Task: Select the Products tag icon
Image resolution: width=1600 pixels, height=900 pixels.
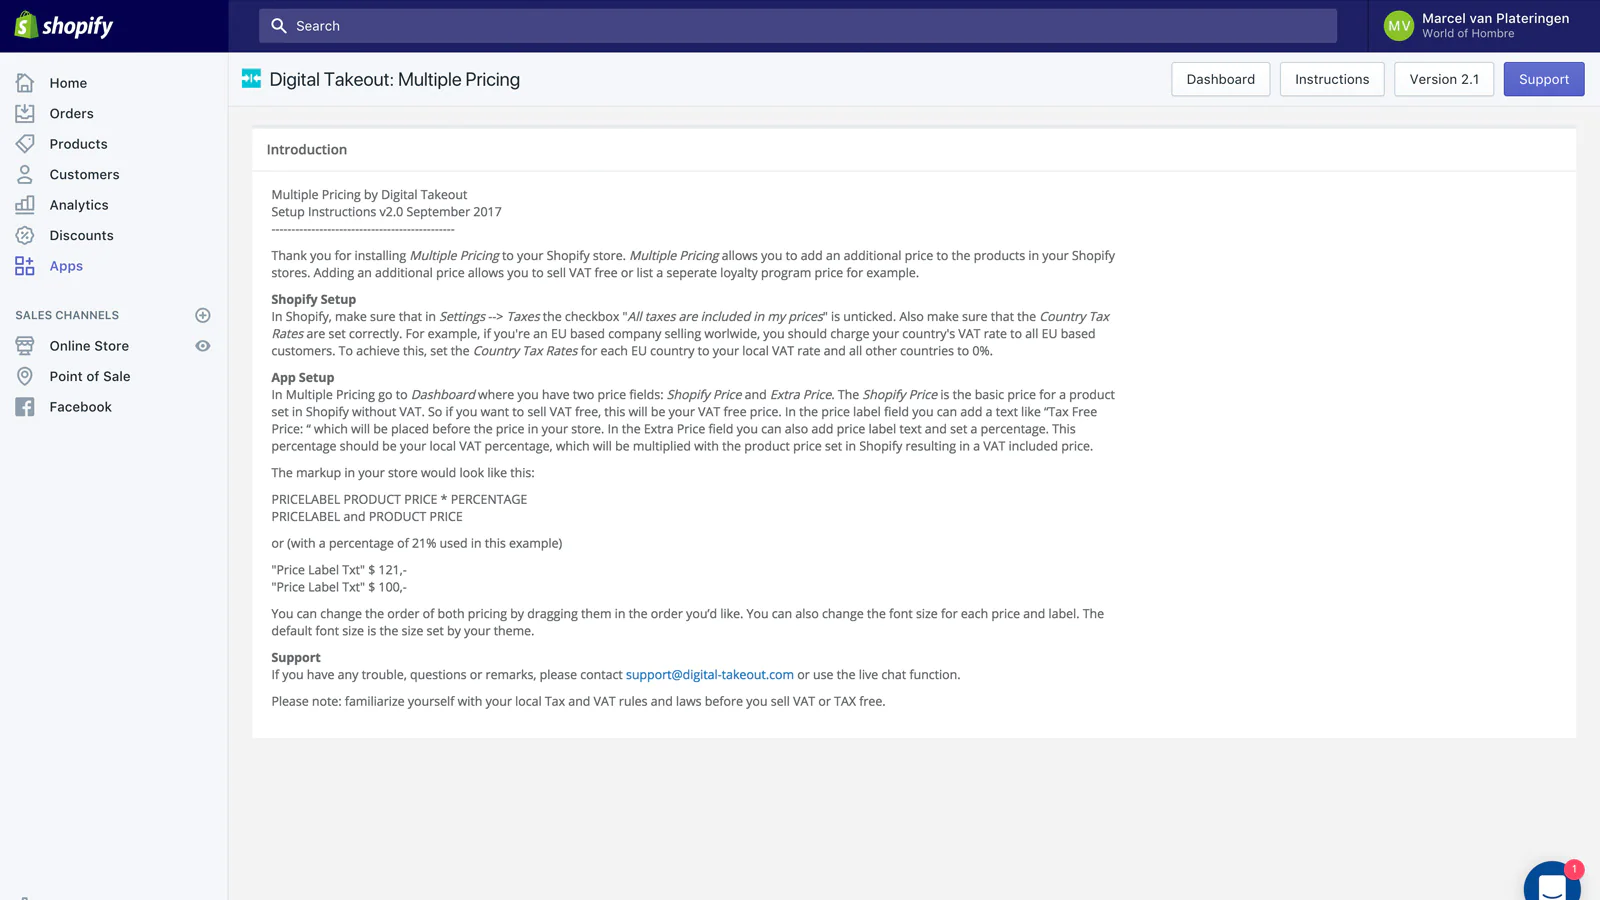Action: [x=25, y=144]
